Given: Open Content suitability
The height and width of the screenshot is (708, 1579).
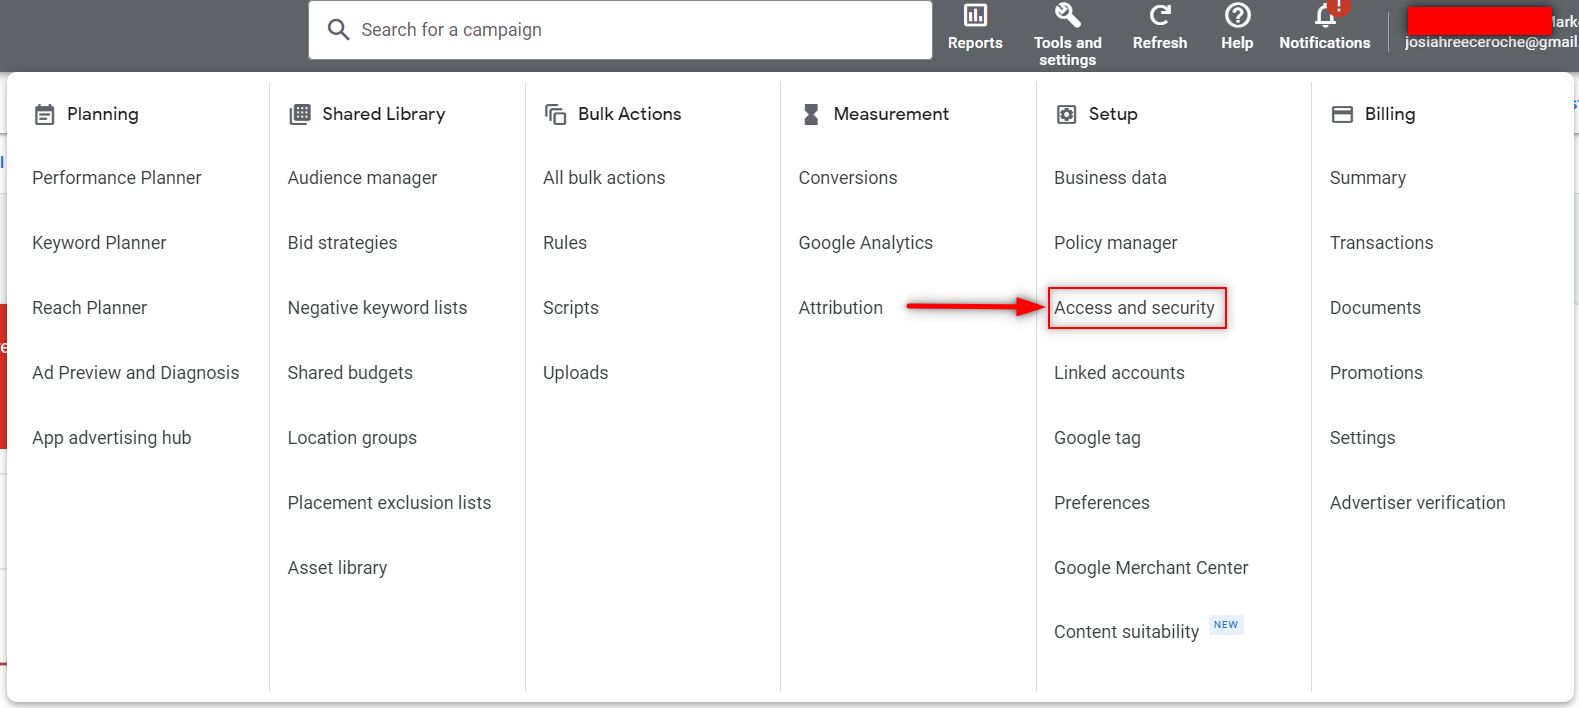Looking at the screenshot, I should [1126, 632].
